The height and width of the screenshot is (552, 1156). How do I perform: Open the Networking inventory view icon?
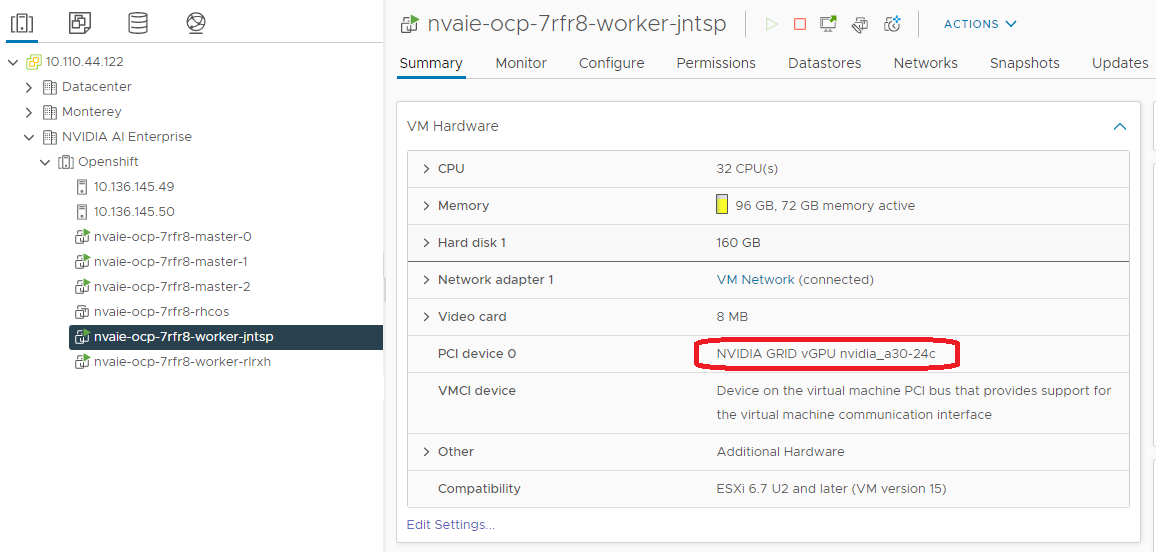[x=196, y=22]
